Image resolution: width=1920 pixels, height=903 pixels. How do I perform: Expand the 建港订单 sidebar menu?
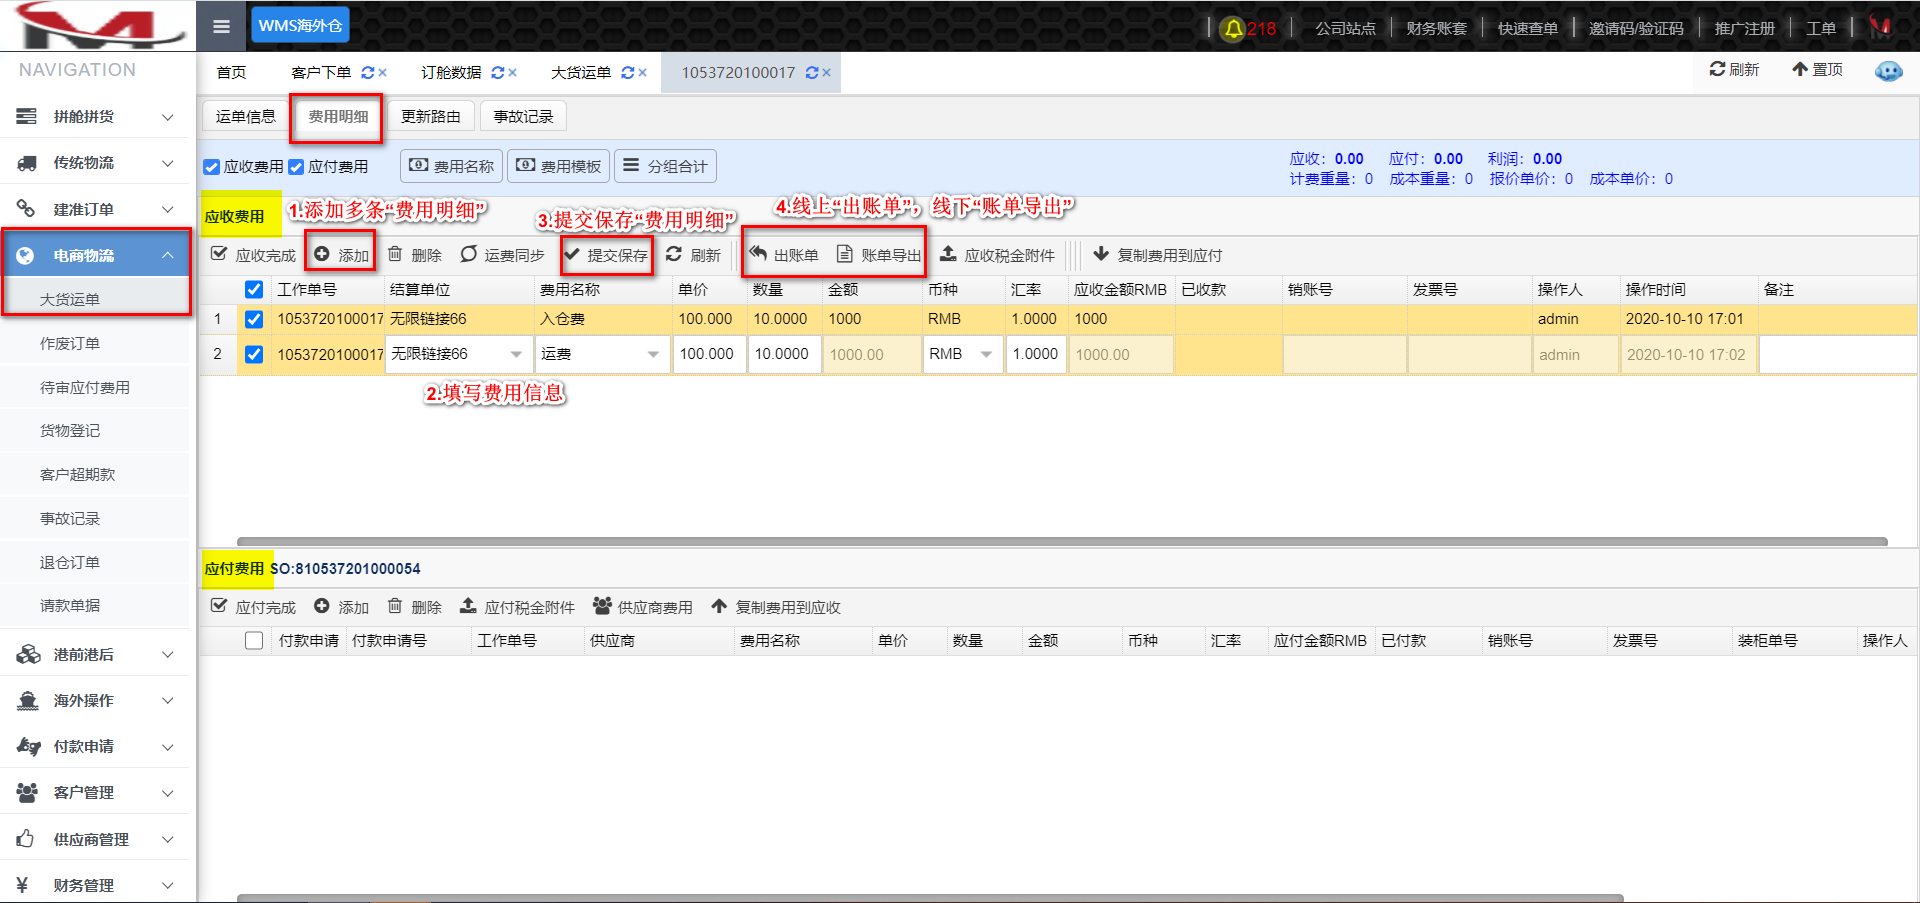(x=95, y=210)
